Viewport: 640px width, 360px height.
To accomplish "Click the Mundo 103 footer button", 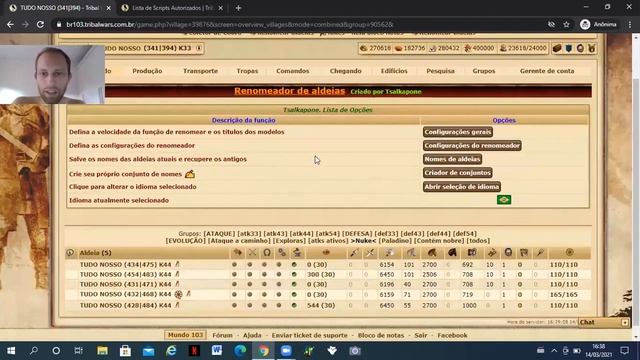I will coord(185,335).
